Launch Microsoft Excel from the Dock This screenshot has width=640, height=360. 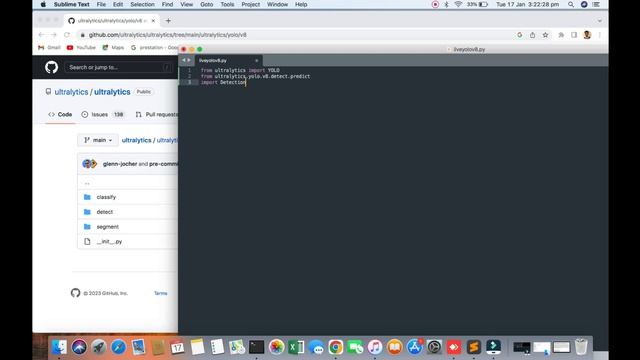click(x=296, y=347)
